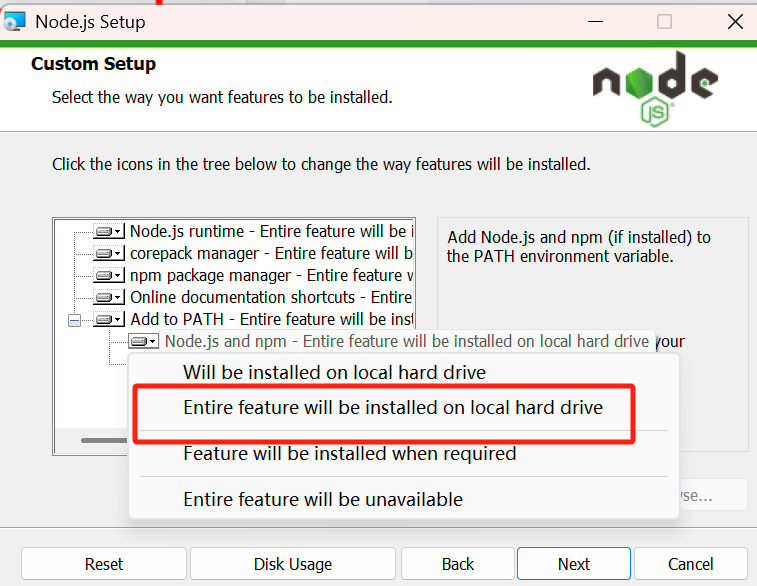Close the Node.js Setup window

click(735, 22)
